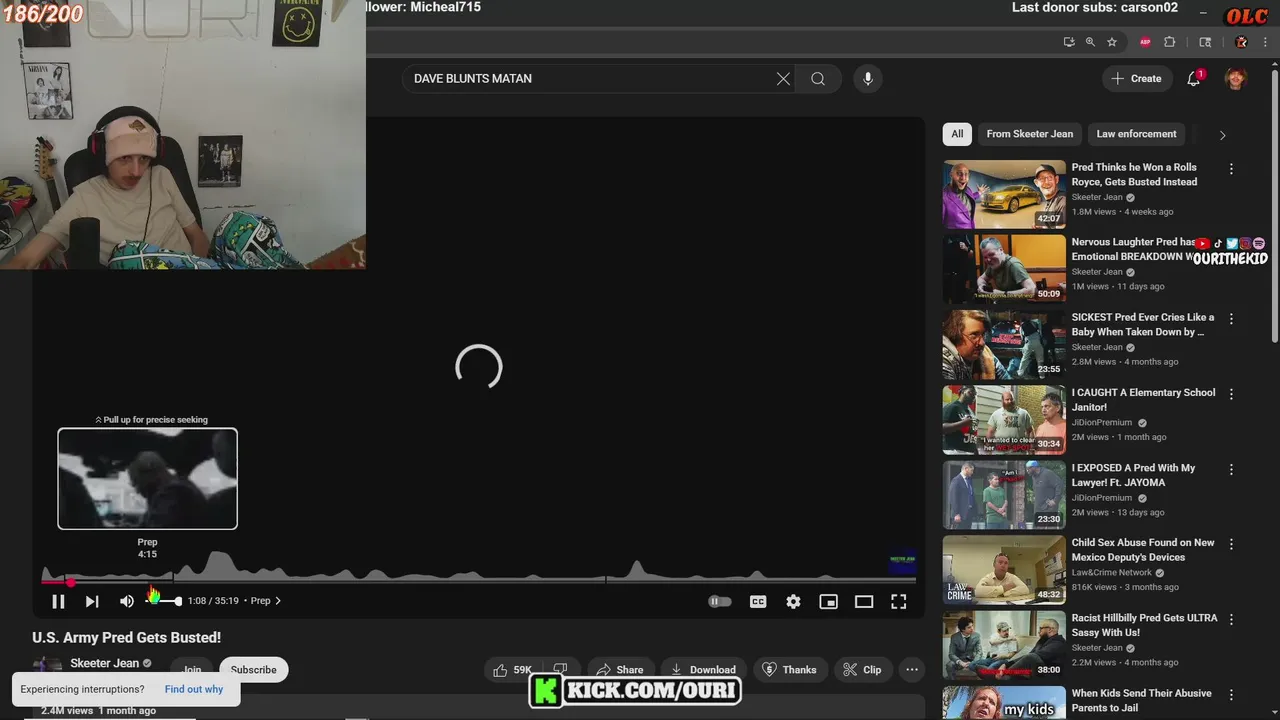Open options for 'Pred Thinks he Won a Rolls Royce'
Image resolution: width=1280 pixels, height=720 pixels.
point(1231,169)
